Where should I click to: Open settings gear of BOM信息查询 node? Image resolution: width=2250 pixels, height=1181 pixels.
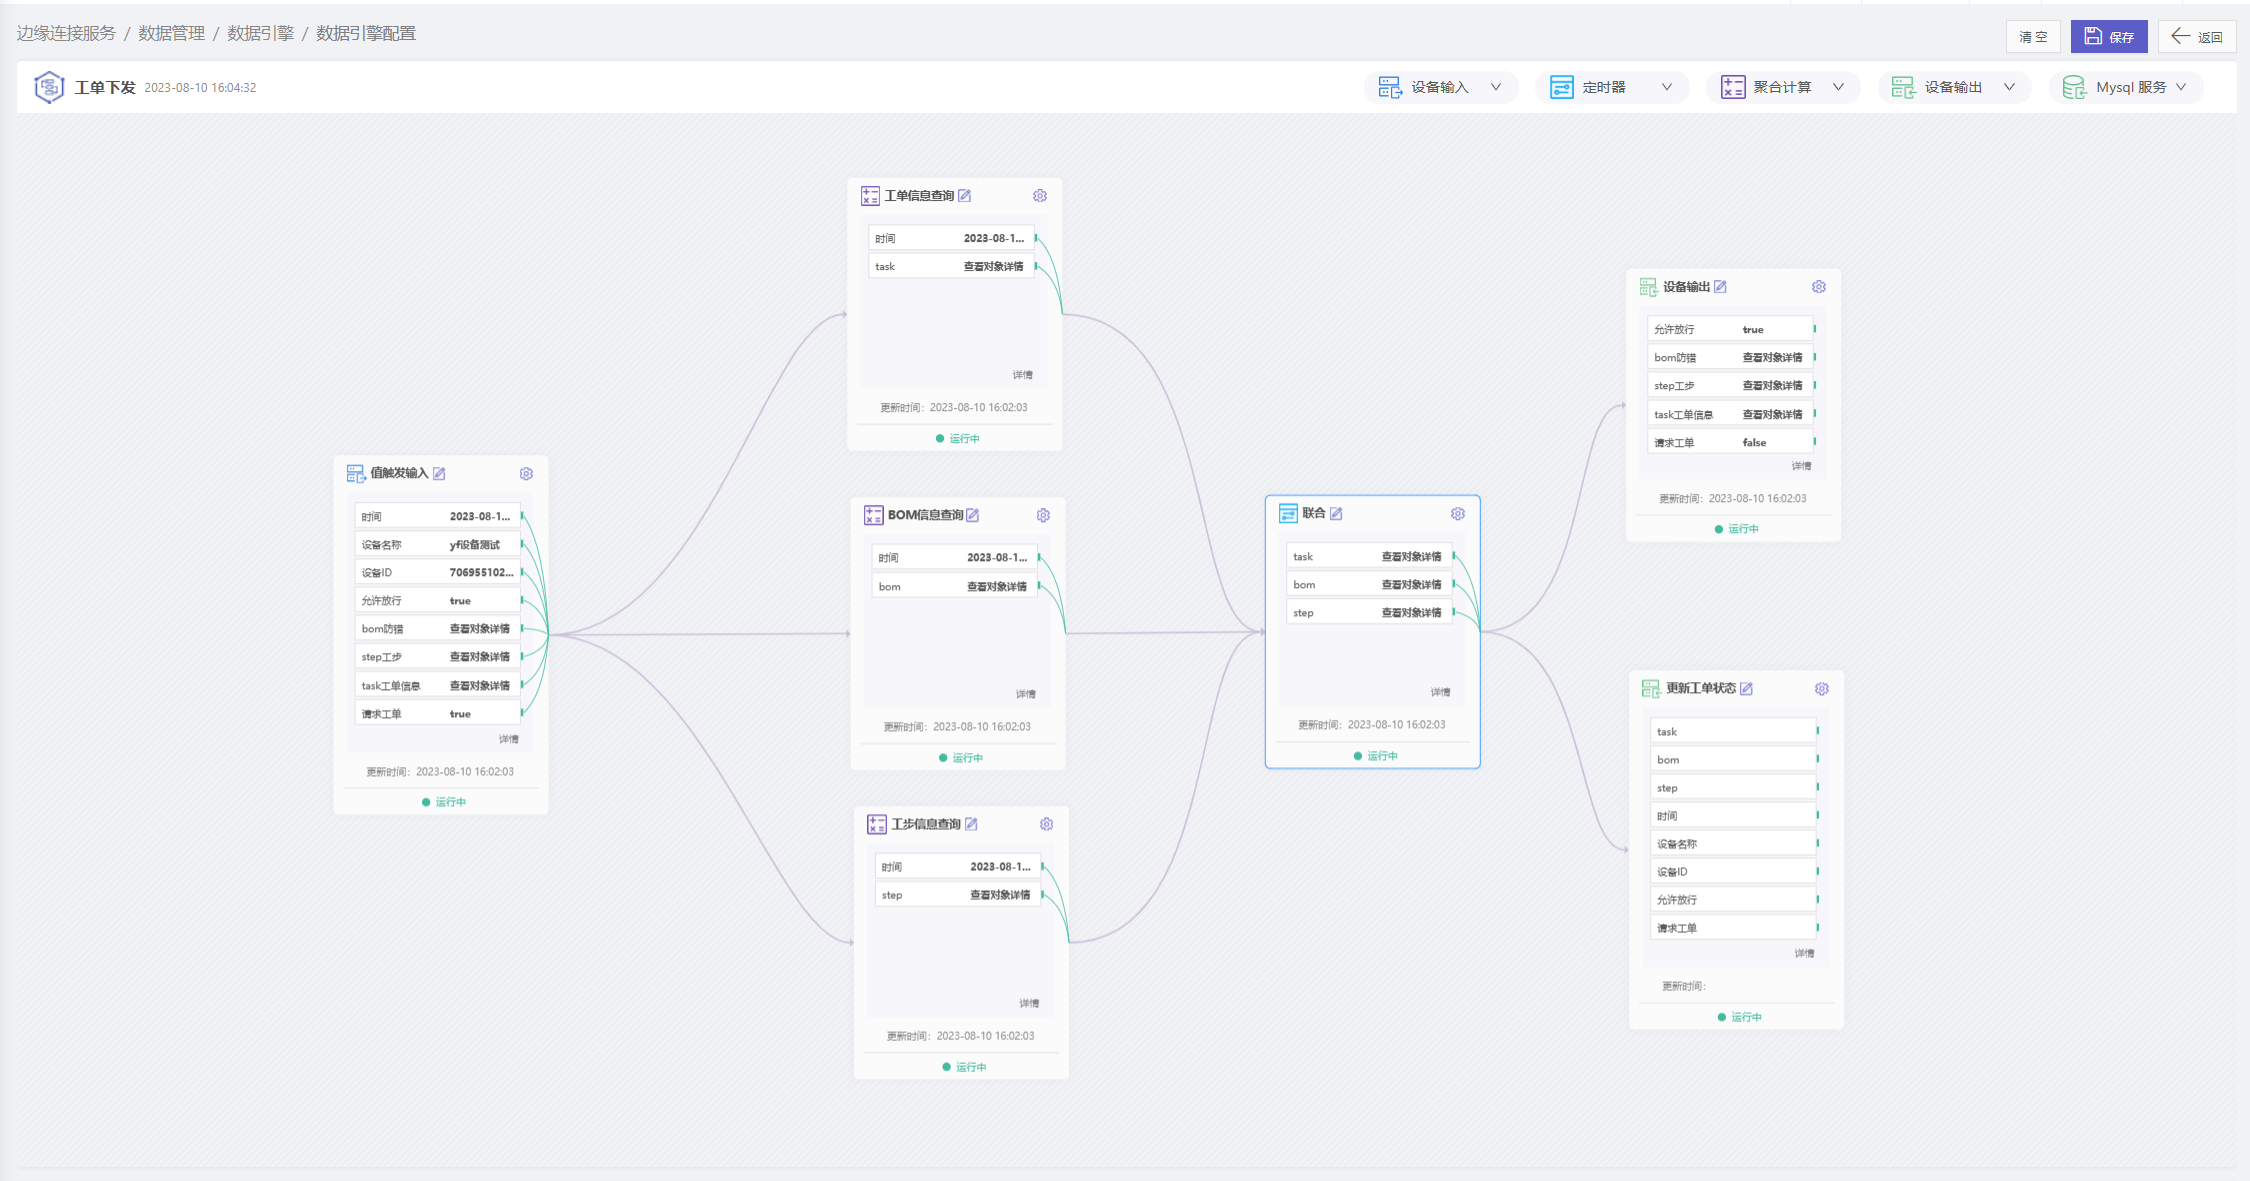tap(1043, 515)
